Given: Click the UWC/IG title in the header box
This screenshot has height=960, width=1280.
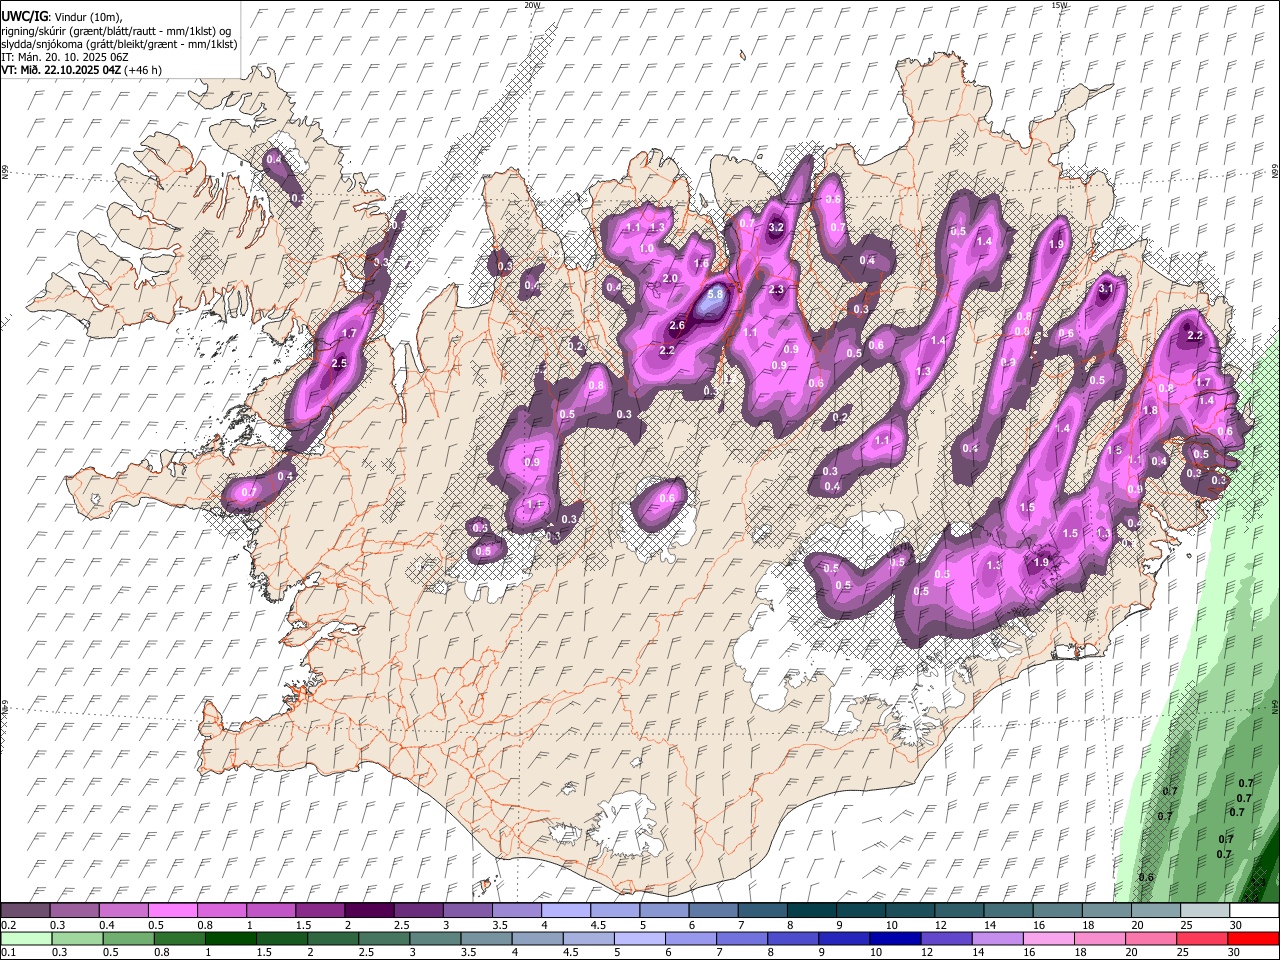Looking at the screenshot, I should 24,16.
